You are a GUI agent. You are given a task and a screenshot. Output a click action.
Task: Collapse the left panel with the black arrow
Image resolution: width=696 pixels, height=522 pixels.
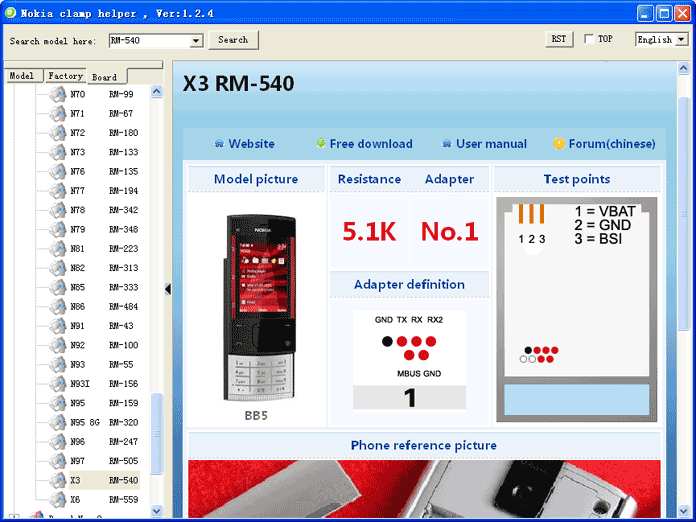pos(168,289)
